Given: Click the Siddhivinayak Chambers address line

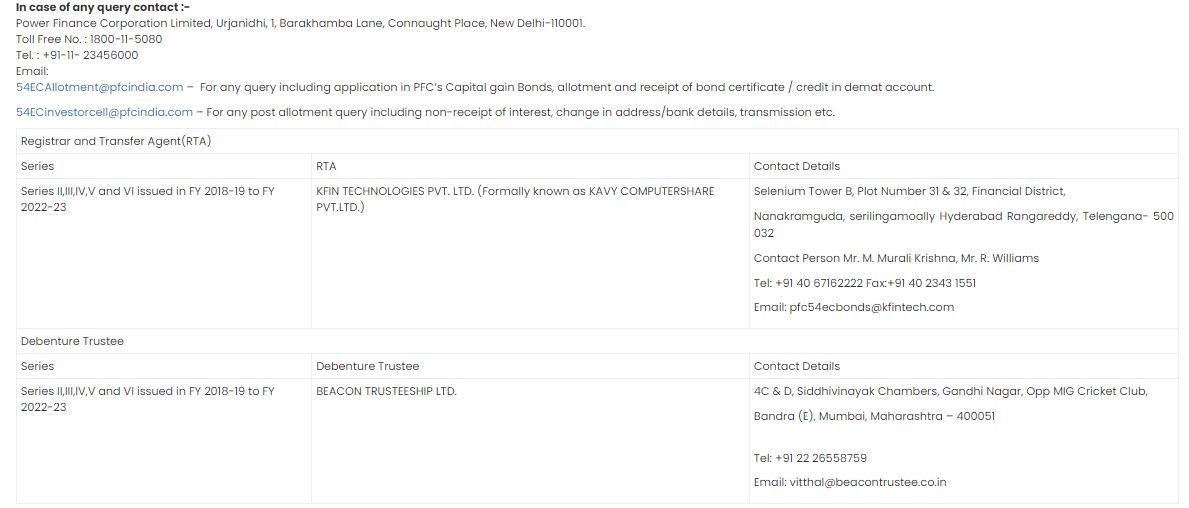Looking at the screenshot, I should (x=950, y=391).
